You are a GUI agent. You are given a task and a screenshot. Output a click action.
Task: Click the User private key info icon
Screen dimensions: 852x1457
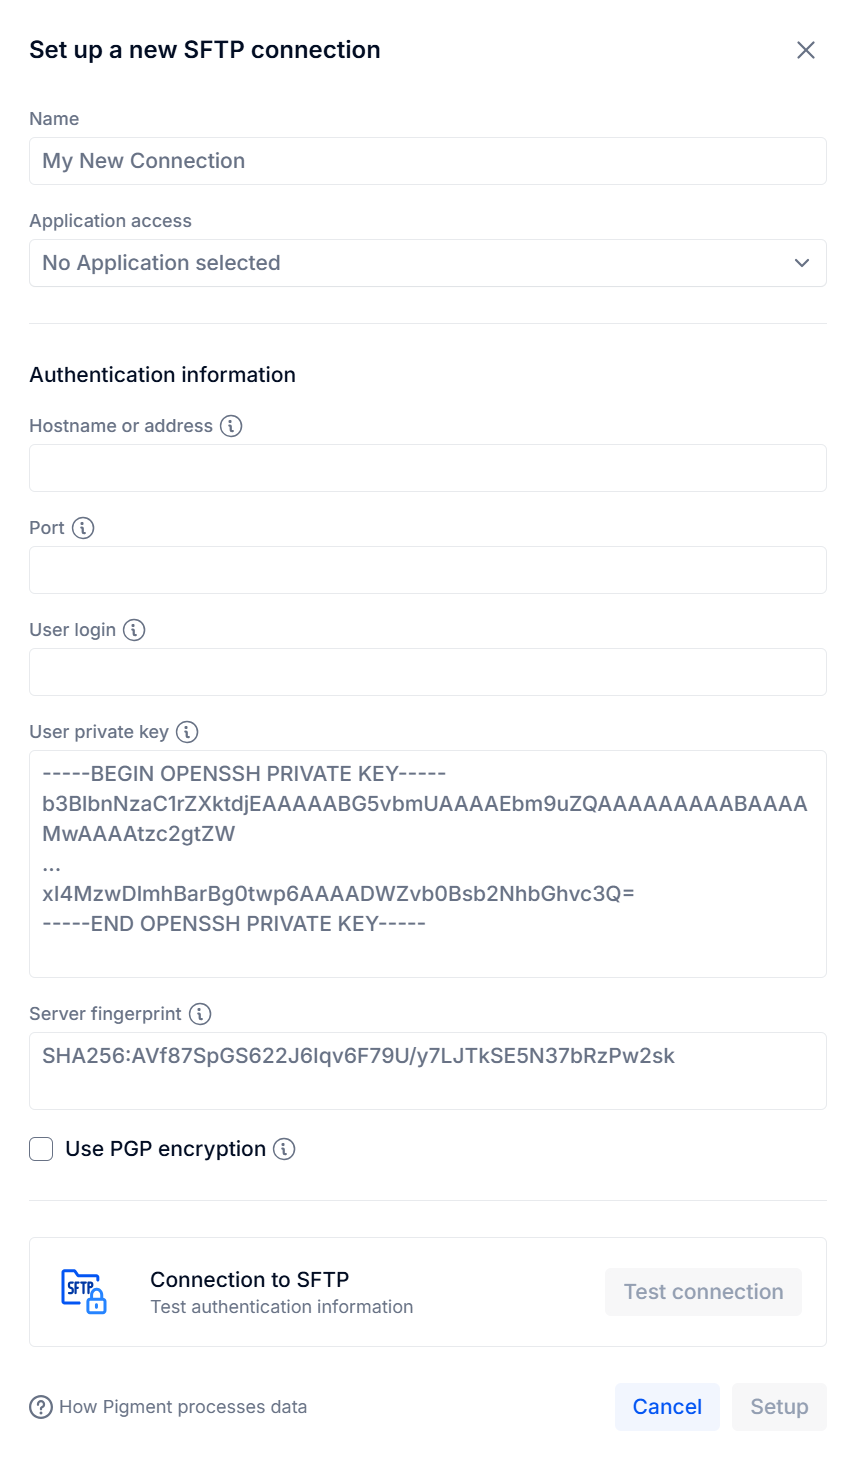click(187, 732)
